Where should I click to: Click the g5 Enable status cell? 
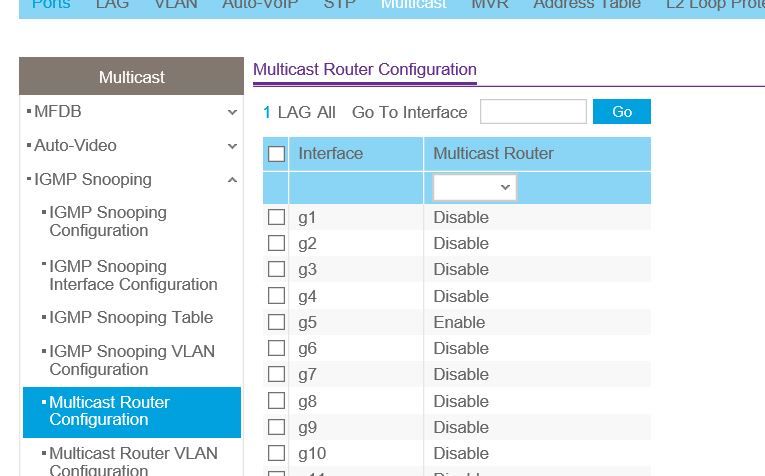click(x=459, y=322)
